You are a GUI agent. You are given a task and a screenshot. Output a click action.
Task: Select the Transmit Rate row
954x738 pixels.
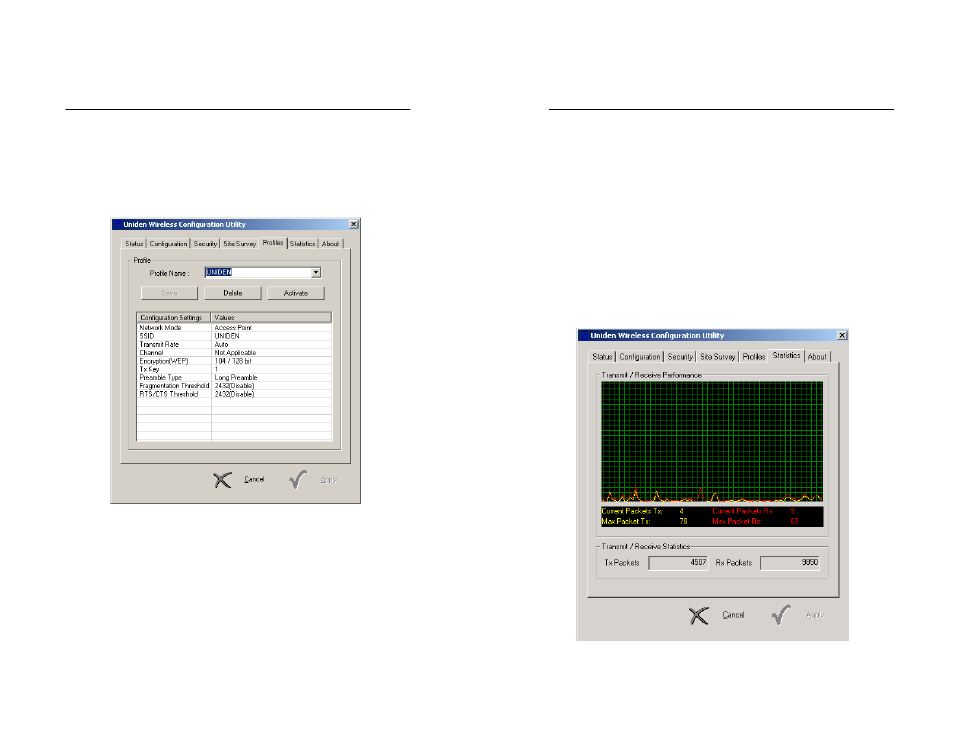[234, 344]
